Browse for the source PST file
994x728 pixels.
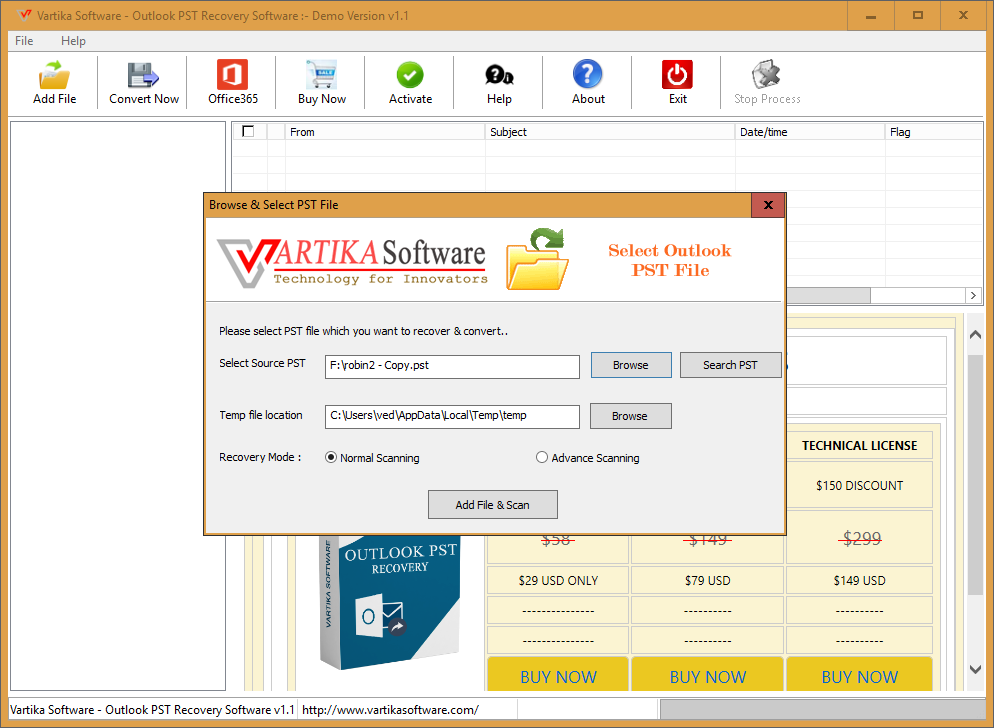tap(631, 365)
